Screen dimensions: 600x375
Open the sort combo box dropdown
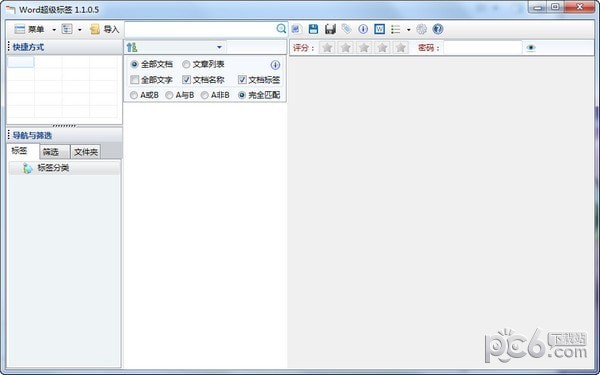219,47
